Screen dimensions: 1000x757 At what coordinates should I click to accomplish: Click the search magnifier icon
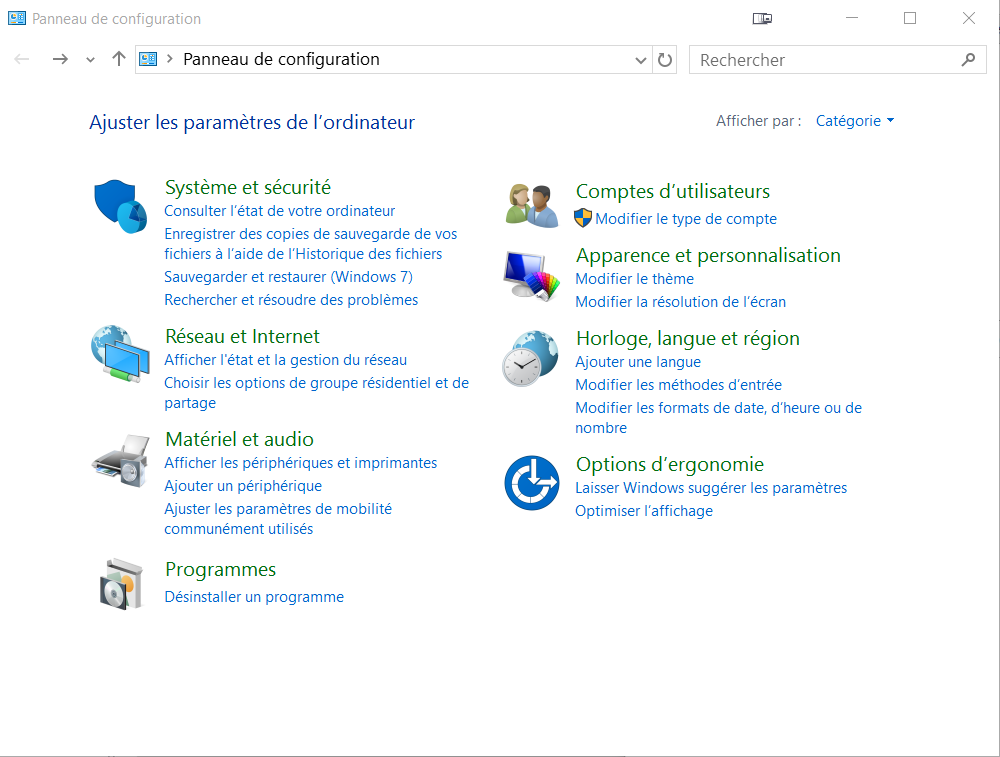(968, 60)
